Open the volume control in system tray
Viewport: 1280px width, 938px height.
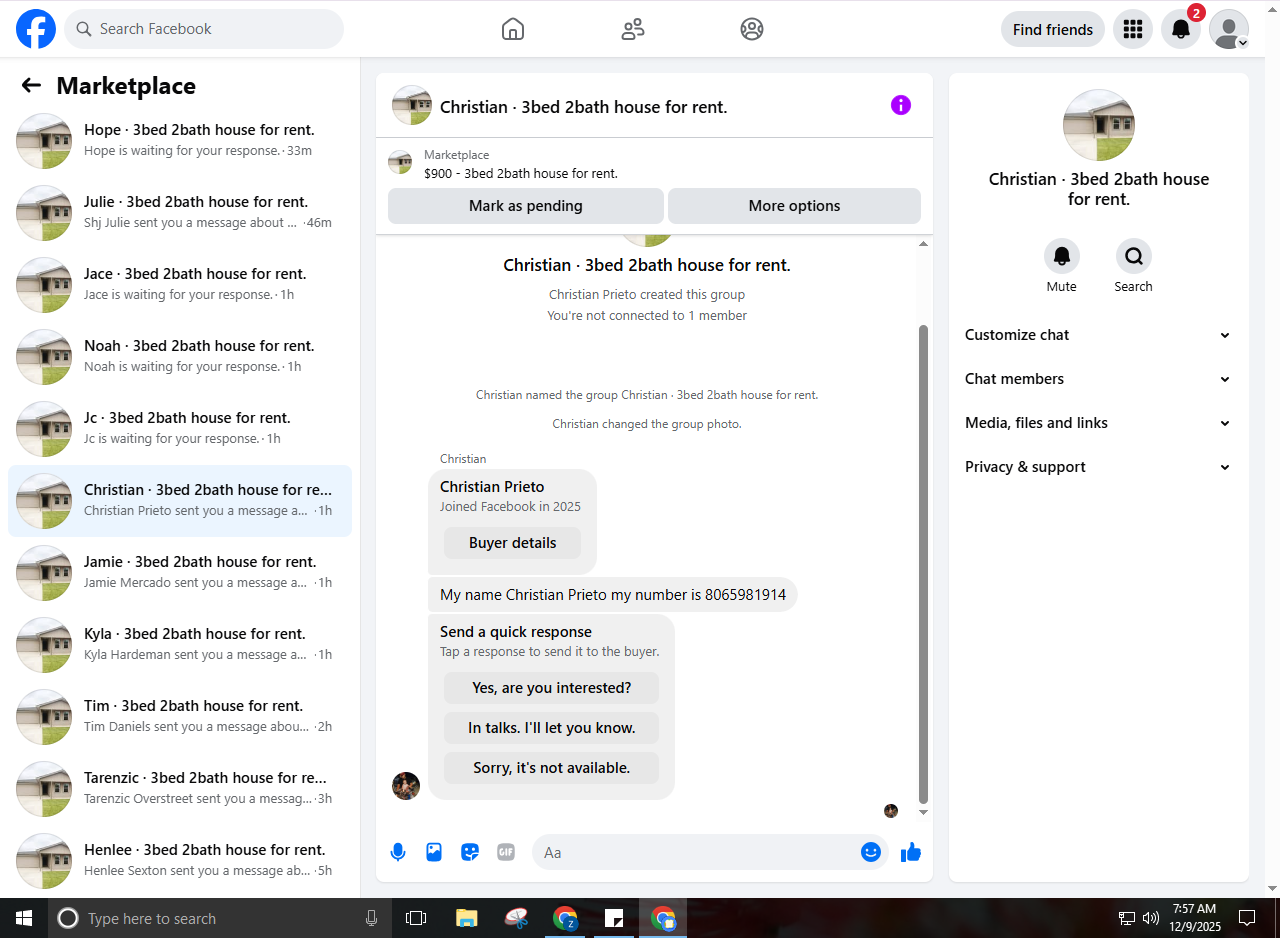tap(1151, 918)
